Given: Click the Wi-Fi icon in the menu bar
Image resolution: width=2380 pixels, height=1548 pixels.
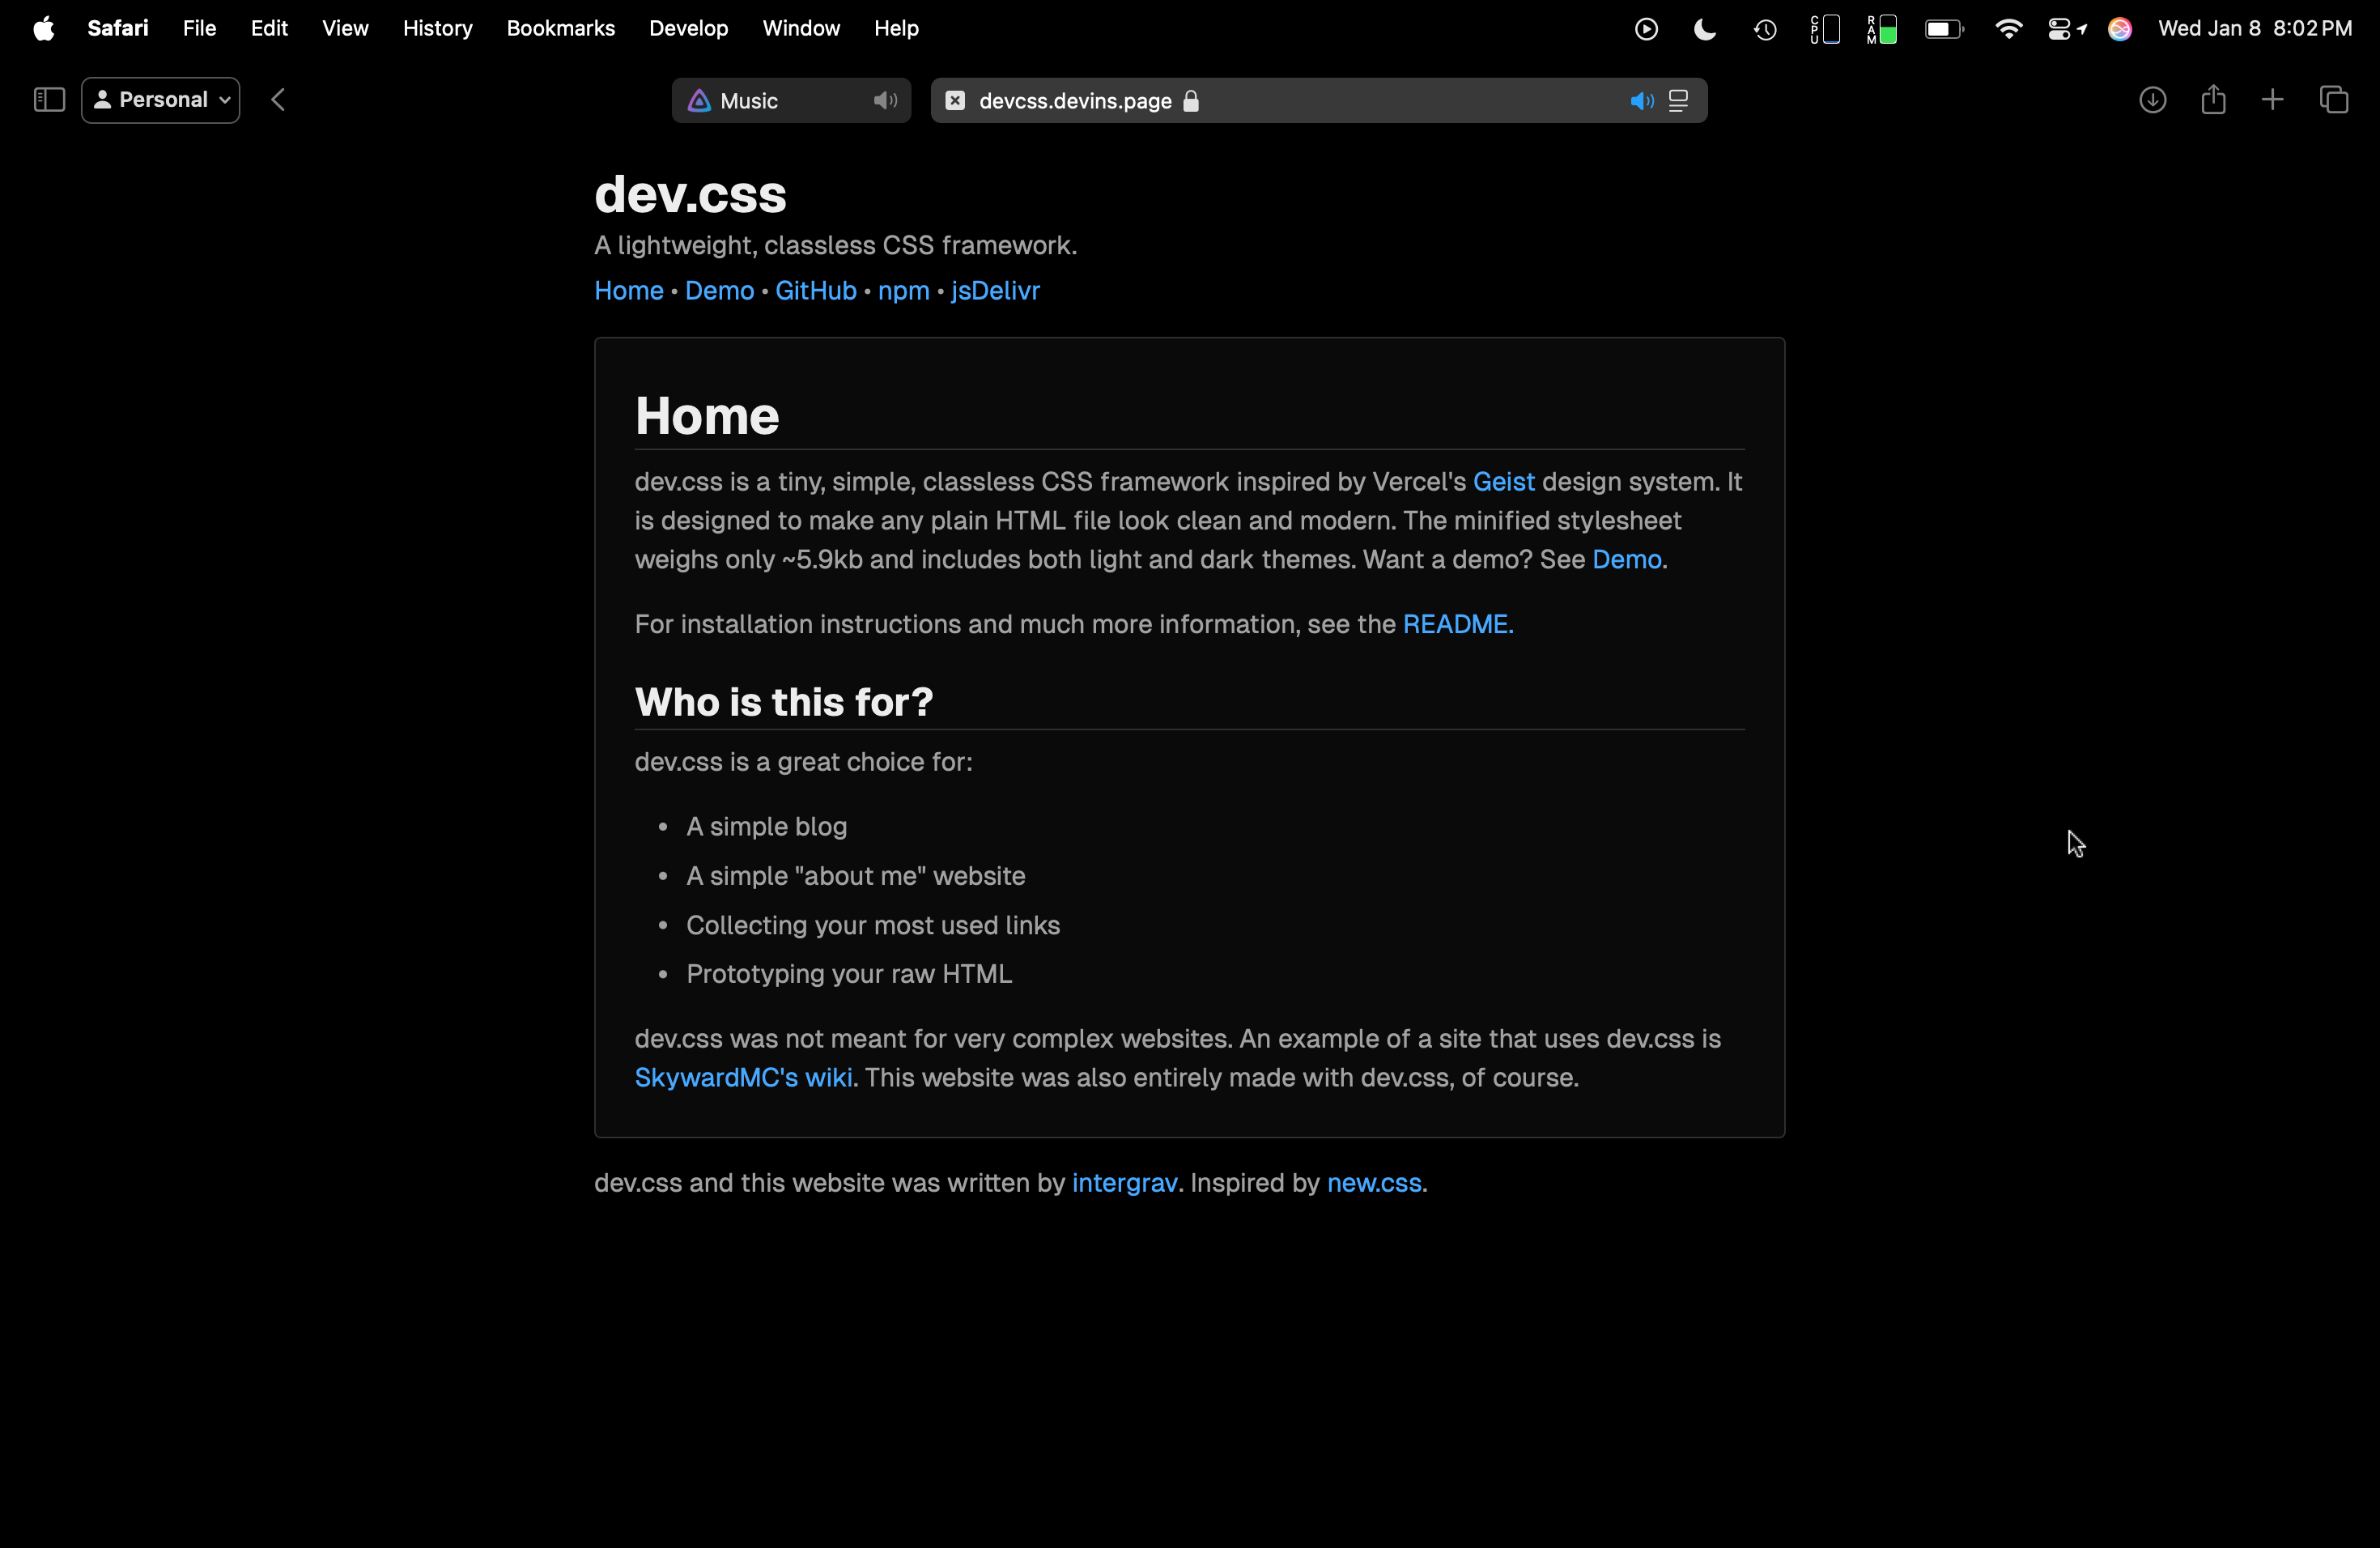Looking at the screenshot, I should 2008,29.
